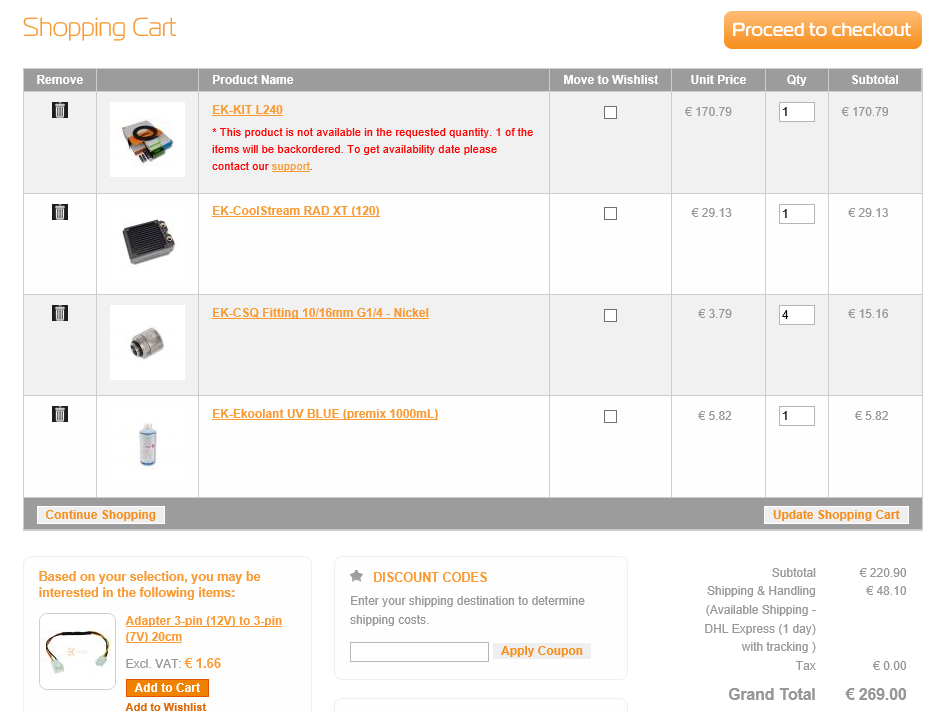Click Continue Shopping button
This screenshot has width=932, height=712.
100,515
